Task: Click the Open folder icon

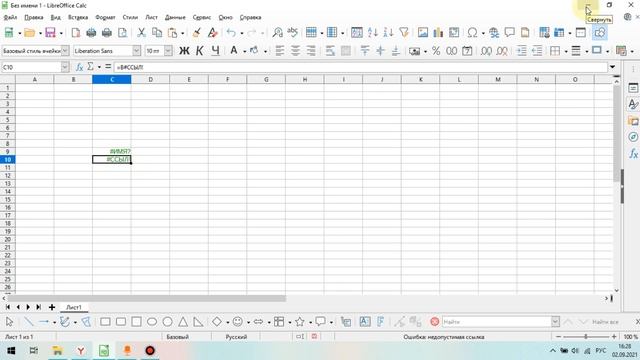Action: (29, 33)
